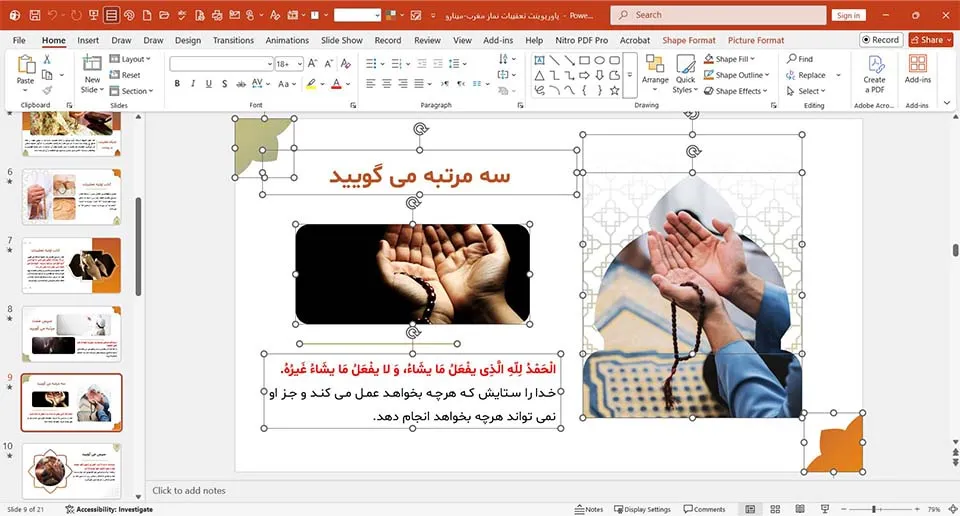The height and width of the screenshot is (516, 960).
Task: Insert a New Slide
Action: pos(92,74)
